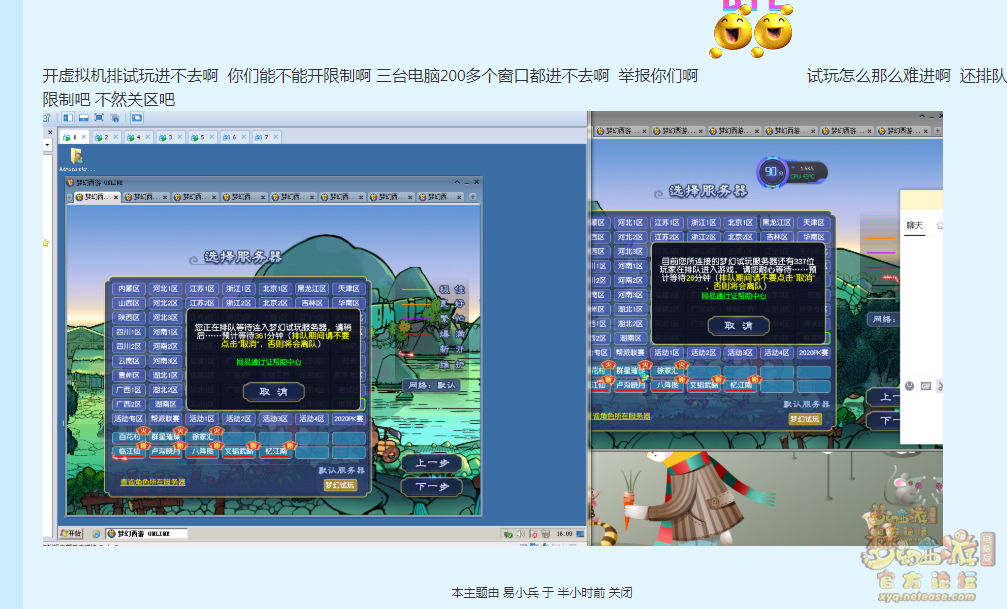The height and width of the screenshot is (609, 1007).
Task: Open 查询角色所在服务器 link in VM game
Action: click(153, 482)
